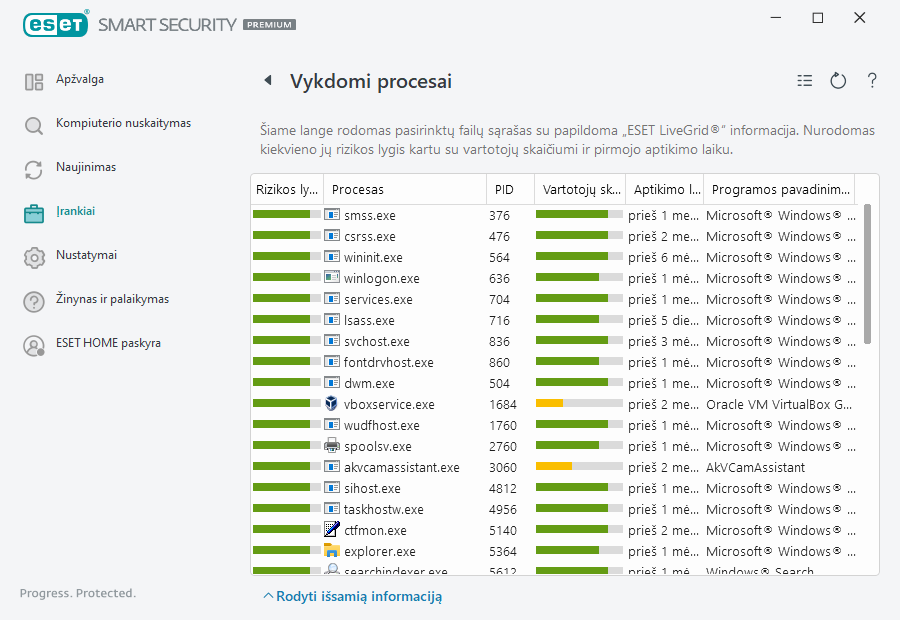Select the ctfmon.exe process entry

pyautogui.click(x=375, y=531)
